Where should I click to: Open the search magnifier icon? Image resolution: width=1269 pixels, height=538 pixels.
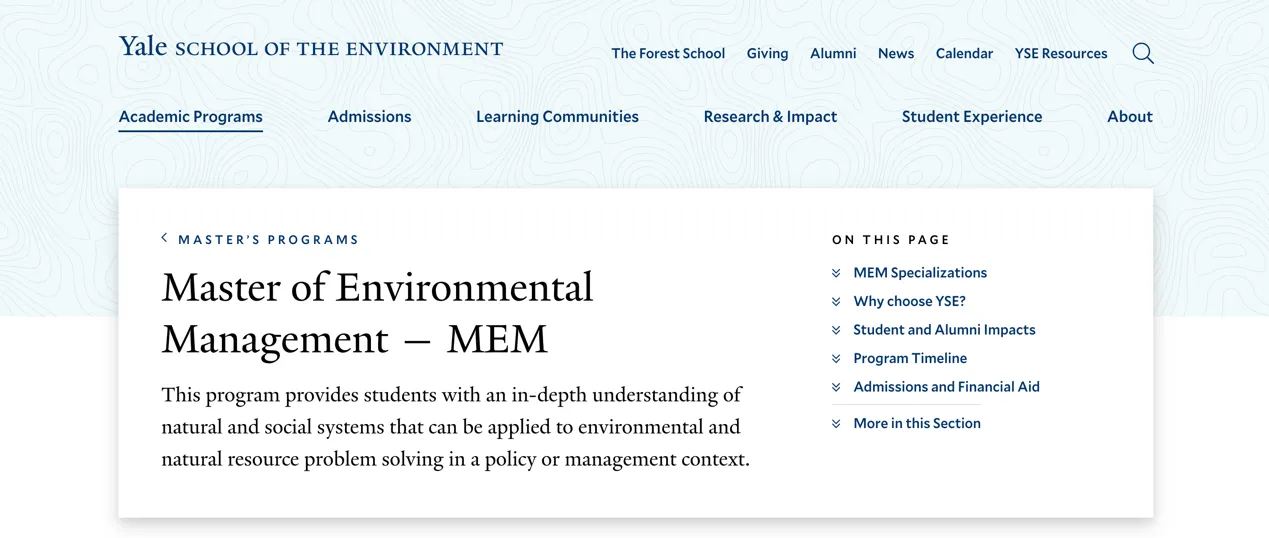pyautogui.click(x=1142, y=53)
